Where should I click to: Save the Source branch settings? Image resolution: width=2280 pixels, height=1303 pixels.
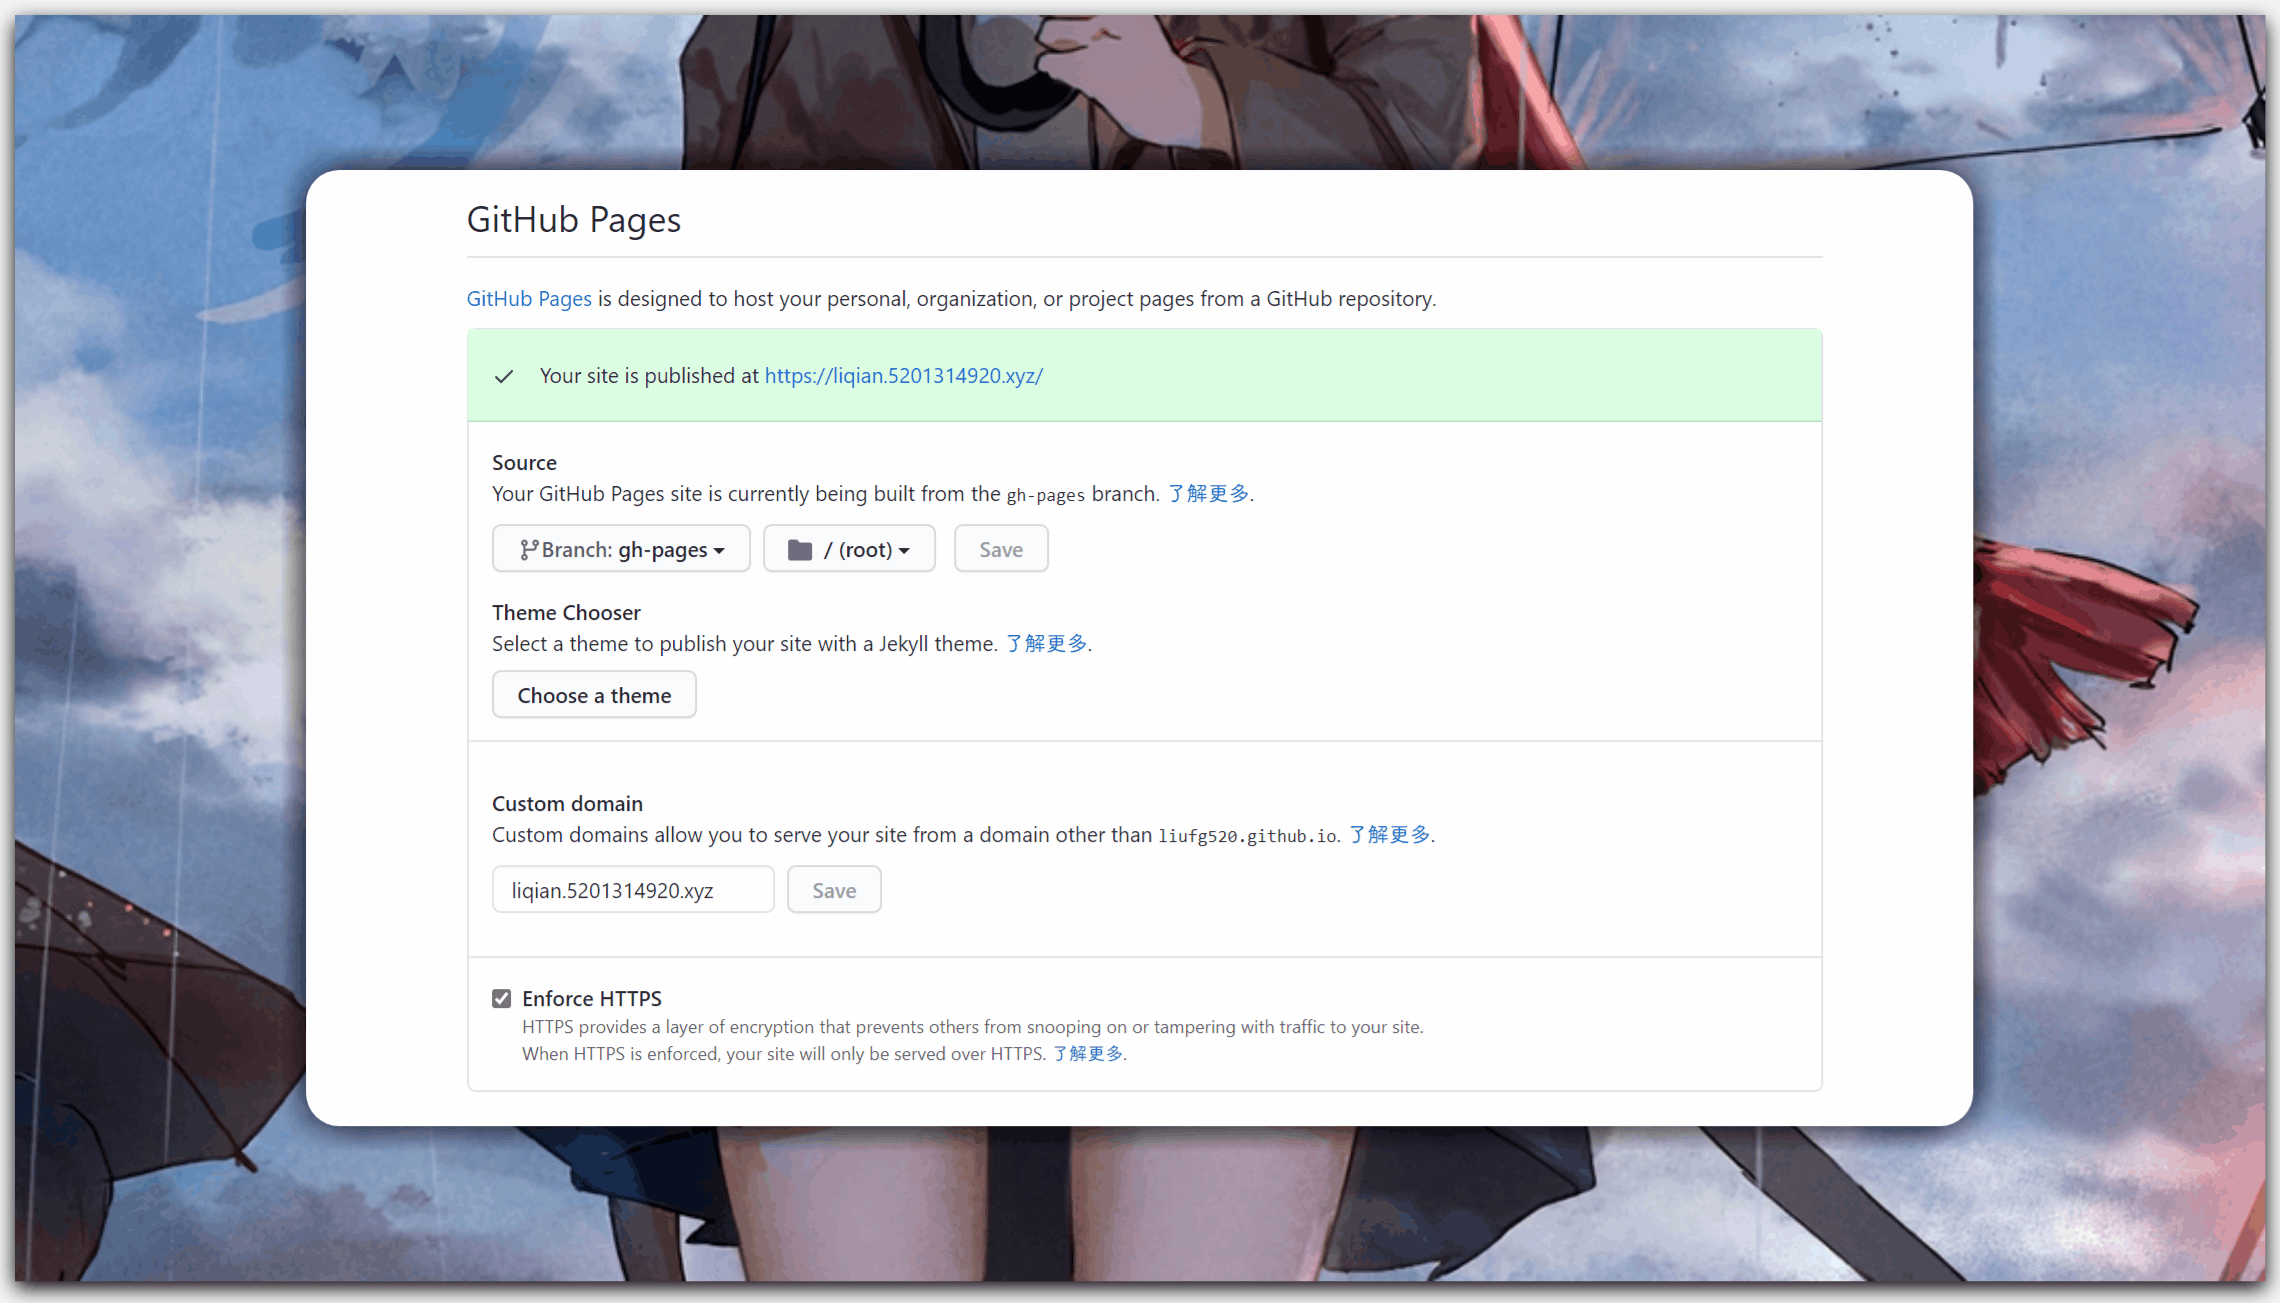tap(1001, 549)
